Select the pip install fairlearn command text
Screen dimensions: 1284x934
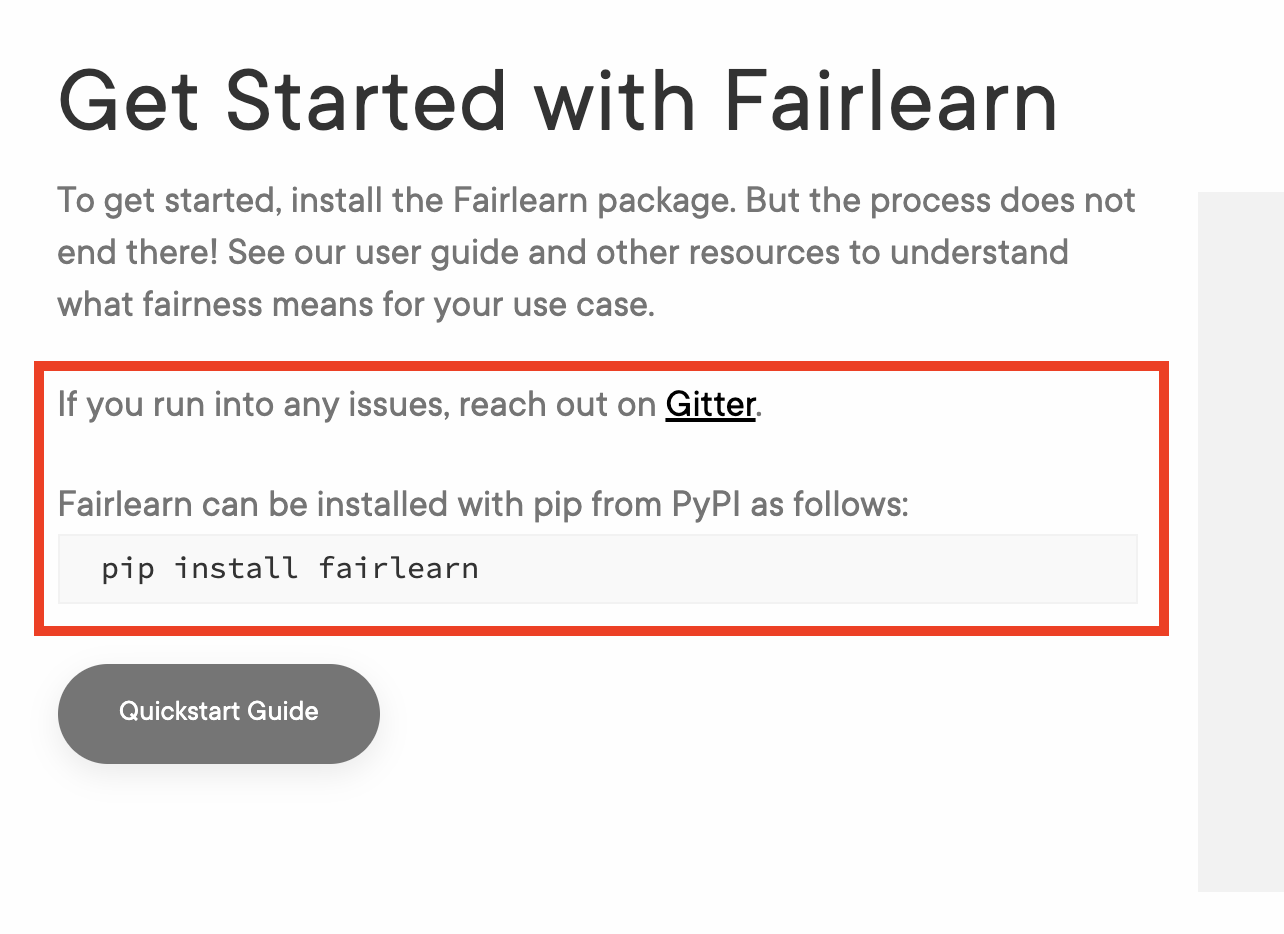289,568
